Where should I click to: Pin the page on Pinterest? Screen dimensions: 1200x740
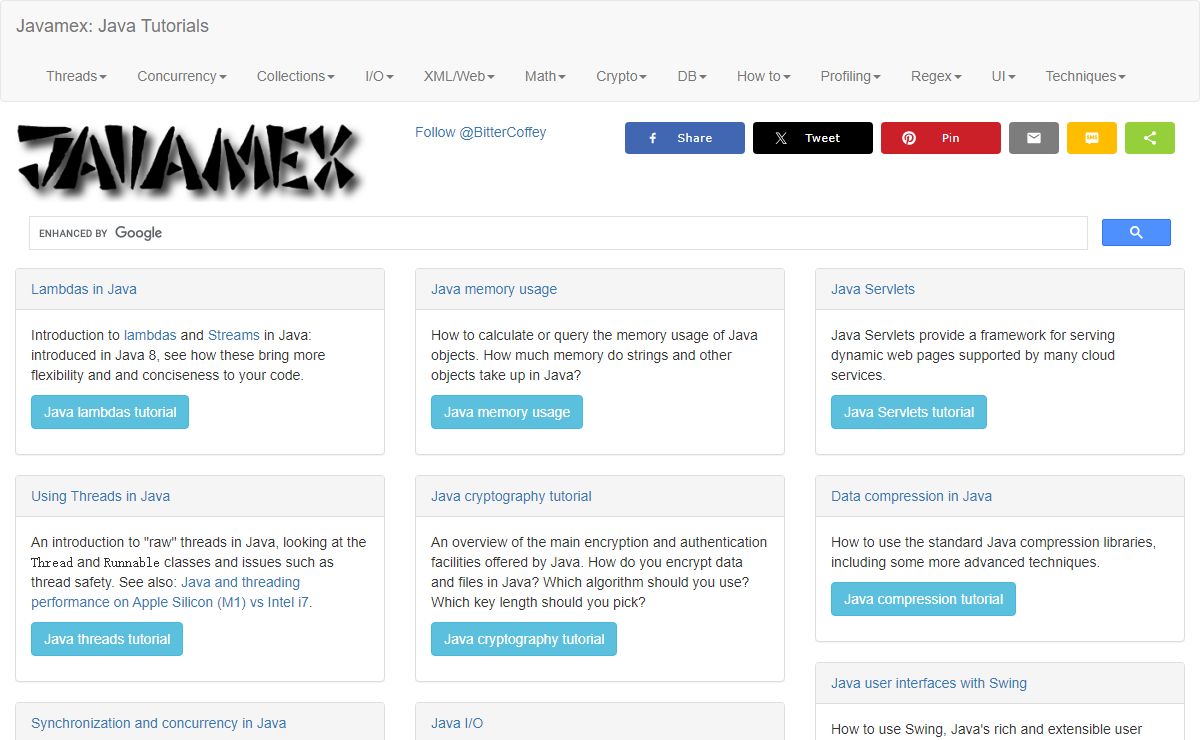pyautogui.click(x=941, y=138)
